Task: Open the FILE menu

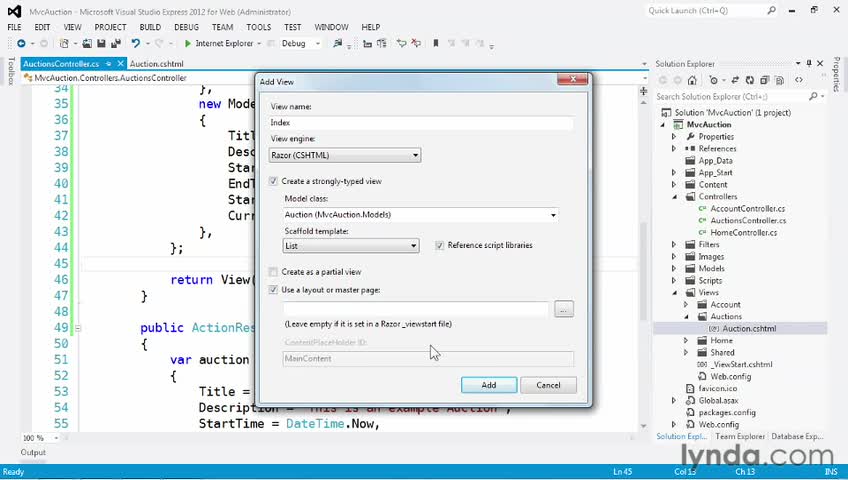Action: click(15, 27)
